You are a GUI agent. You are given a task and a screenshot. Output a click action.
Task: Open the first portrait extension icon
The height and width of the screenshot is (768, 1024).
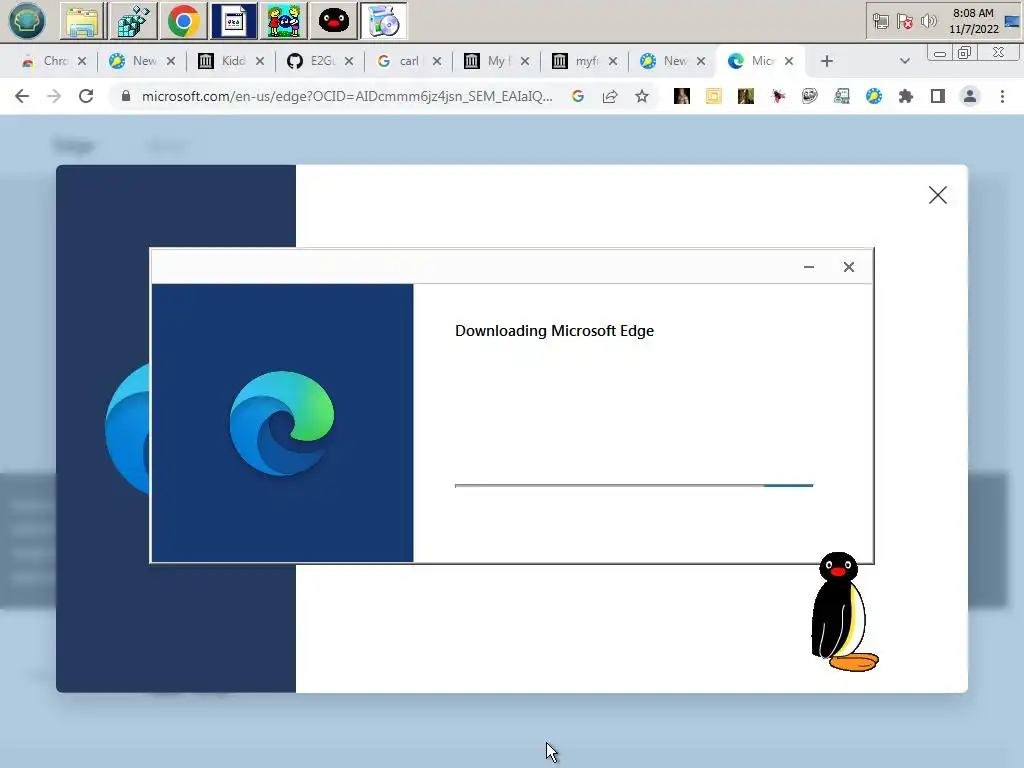tap(682, 97)
